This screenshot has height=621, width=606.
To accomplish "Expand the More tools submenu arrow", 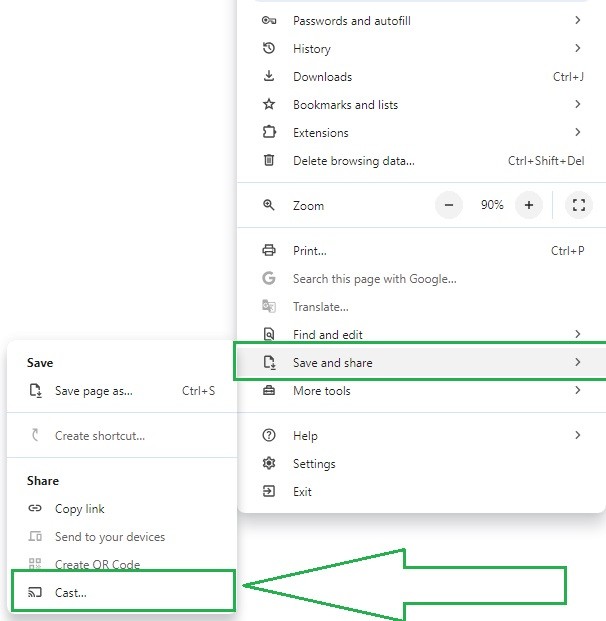I will click(578, 391).
